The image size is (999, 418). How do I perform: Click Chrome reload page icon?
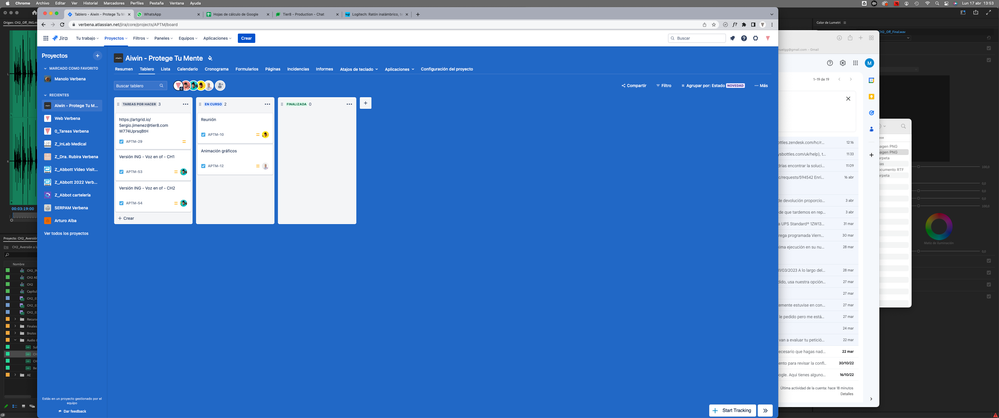62,24
